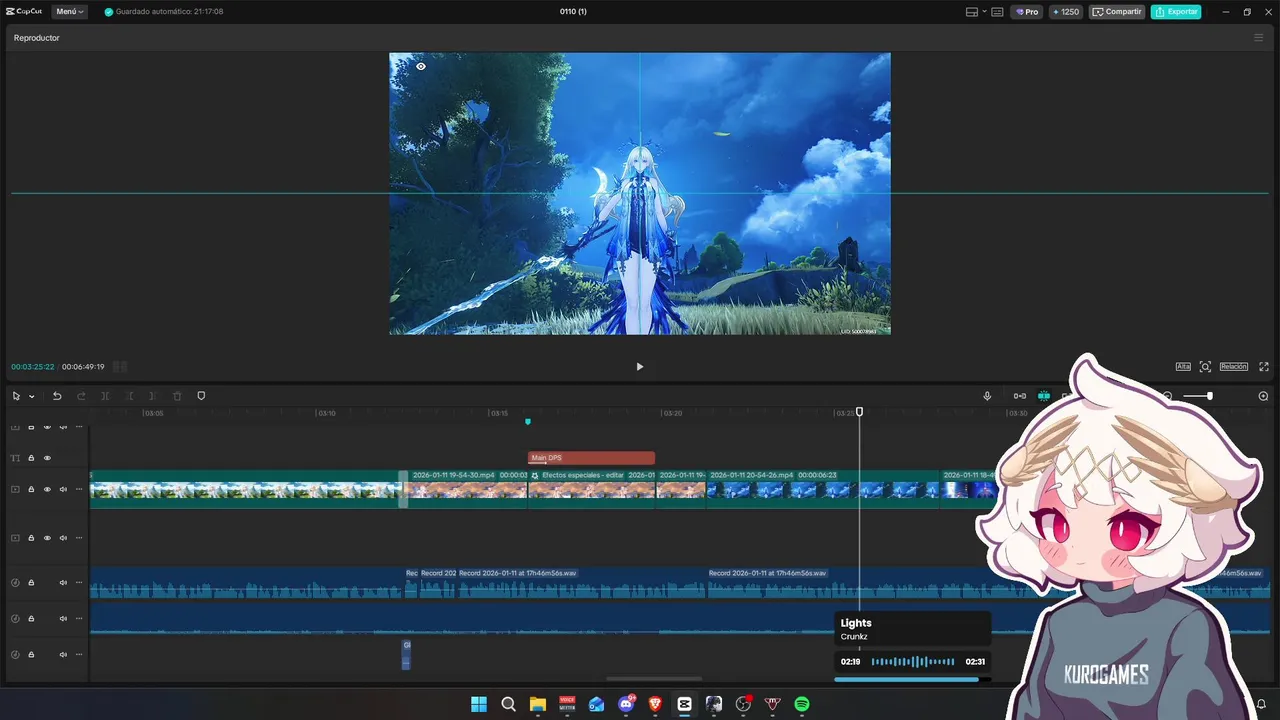This screenshot has height=720, width=1280.
Task: Click the Alta quality button
Action: click(1183, 367)
